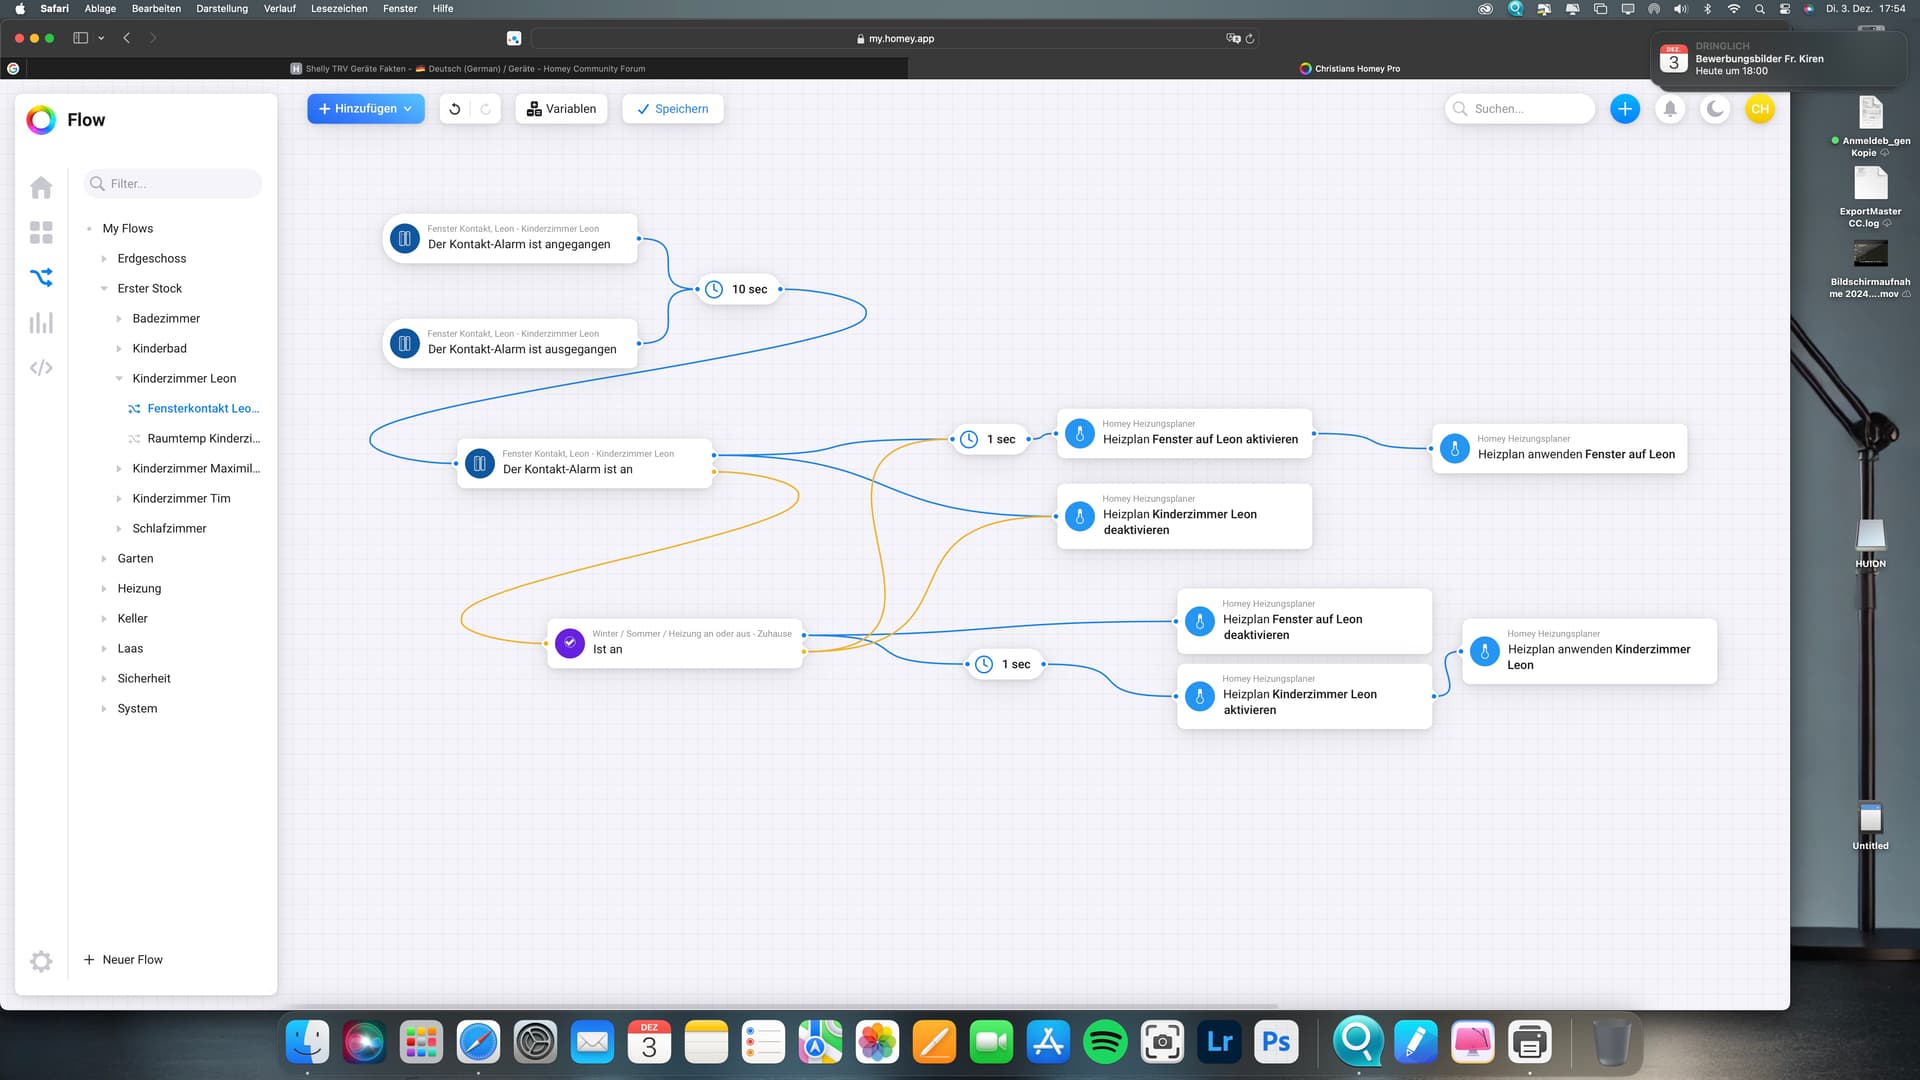1920x1080 pixels.
Task: Open the Lesezeichen menu
Action: click(x=339, y=8)
